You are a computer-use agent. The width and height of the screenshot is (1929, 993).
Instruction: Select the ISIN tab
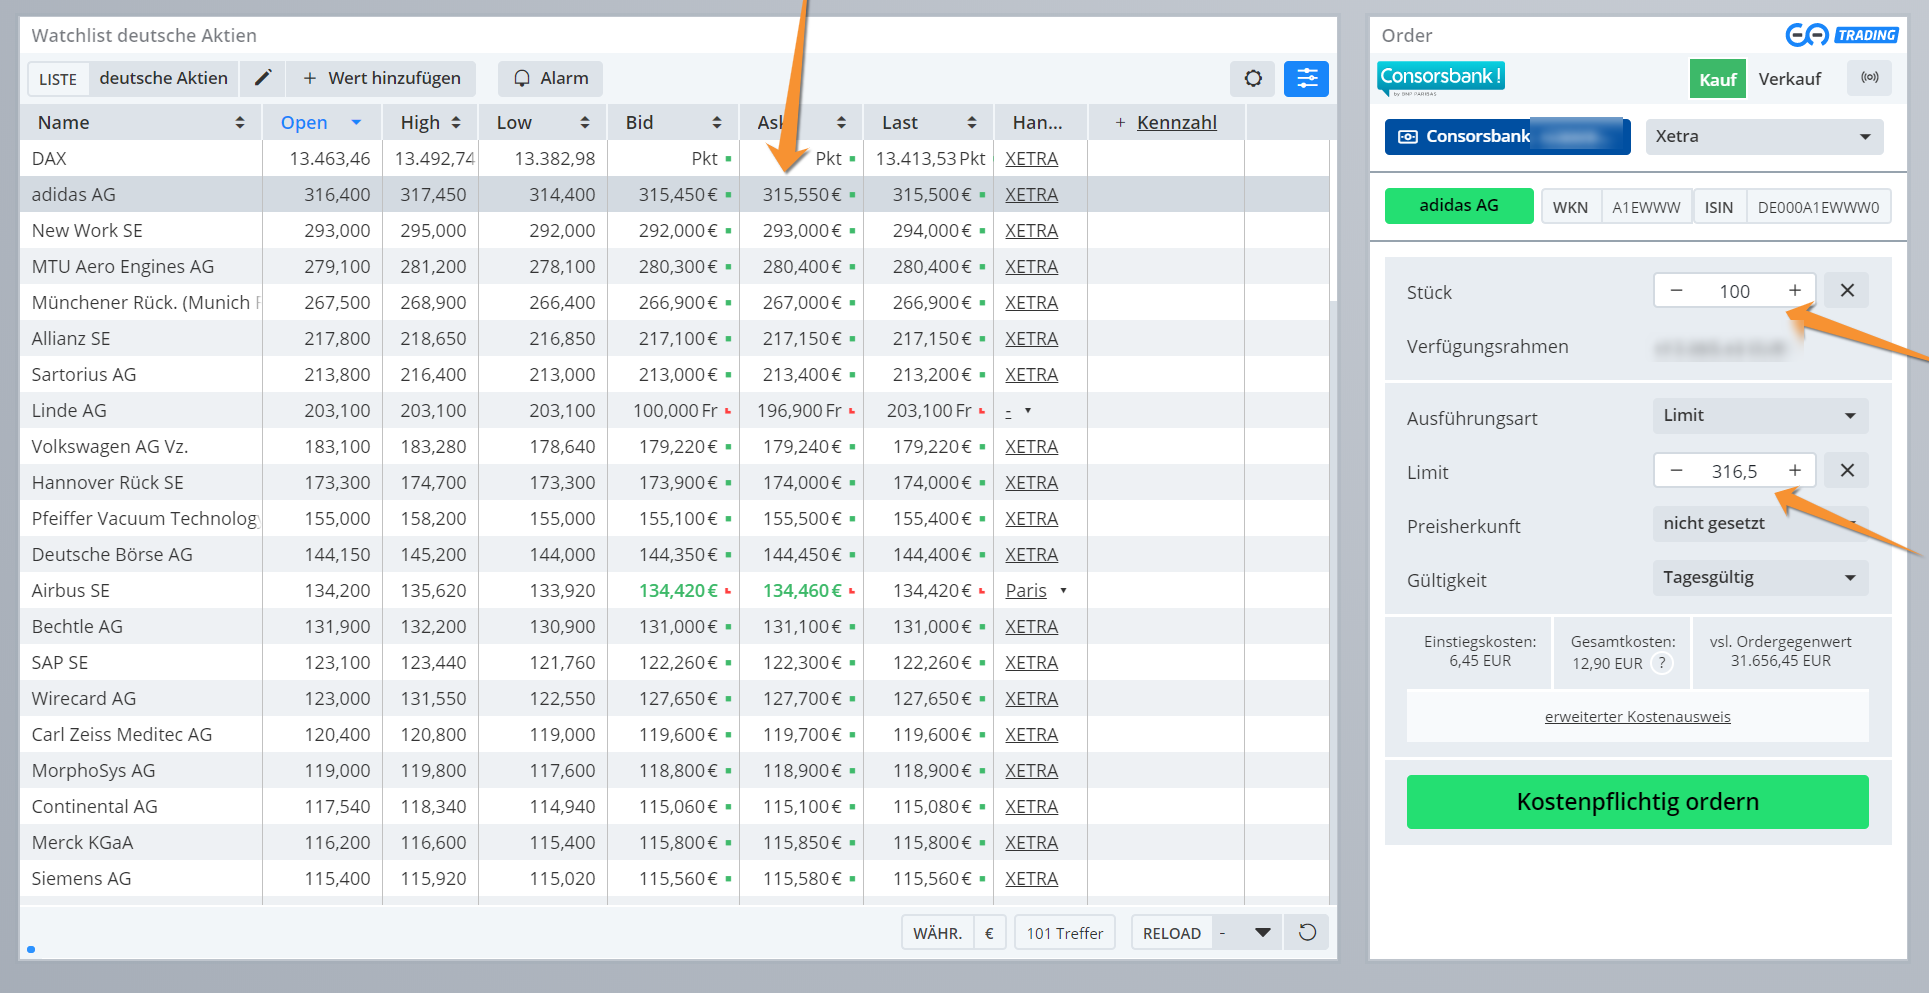pyautogui.click(x=1719, y=207)
